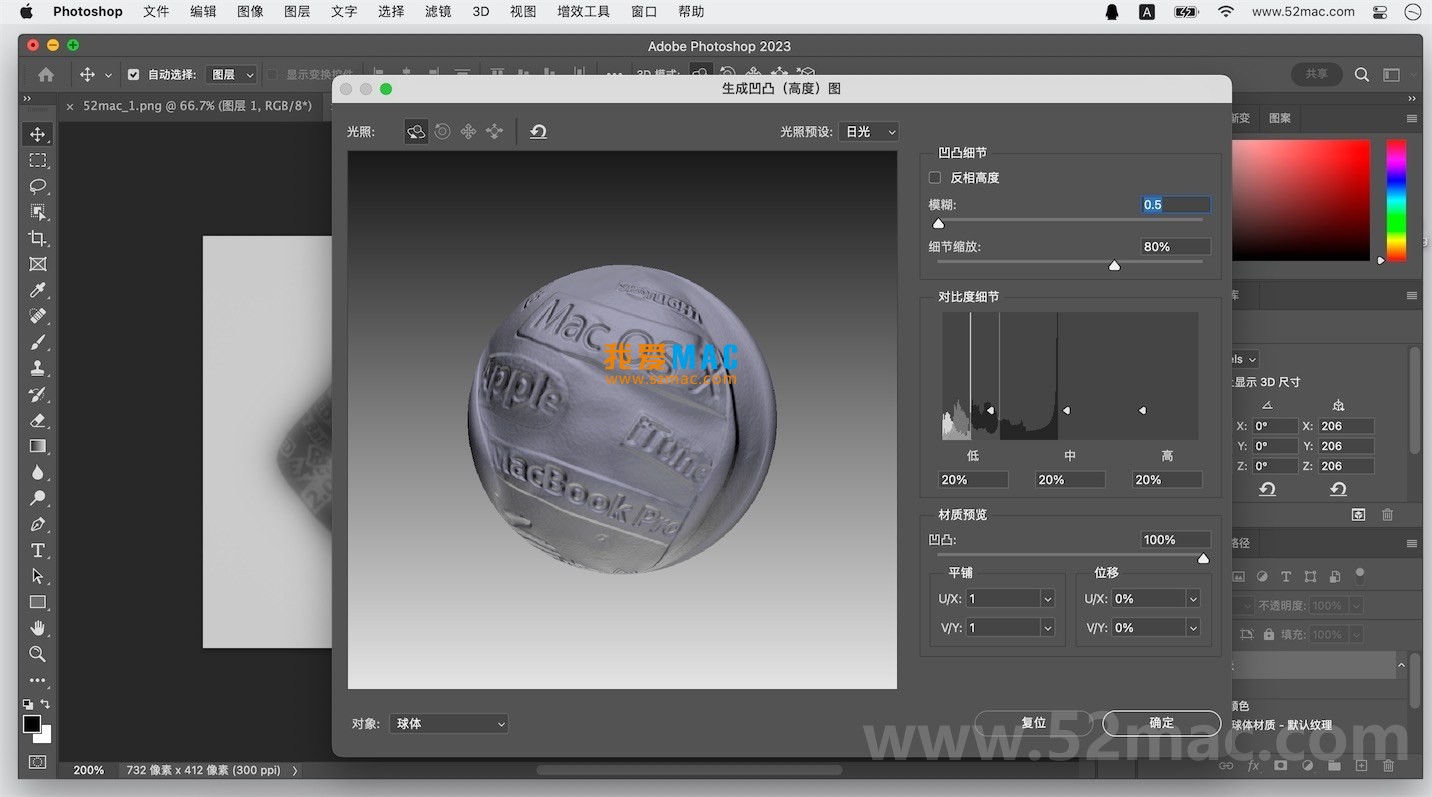1432x797 pixels.
Task: Open the 滤镜 menu
Action: (438, 12)
